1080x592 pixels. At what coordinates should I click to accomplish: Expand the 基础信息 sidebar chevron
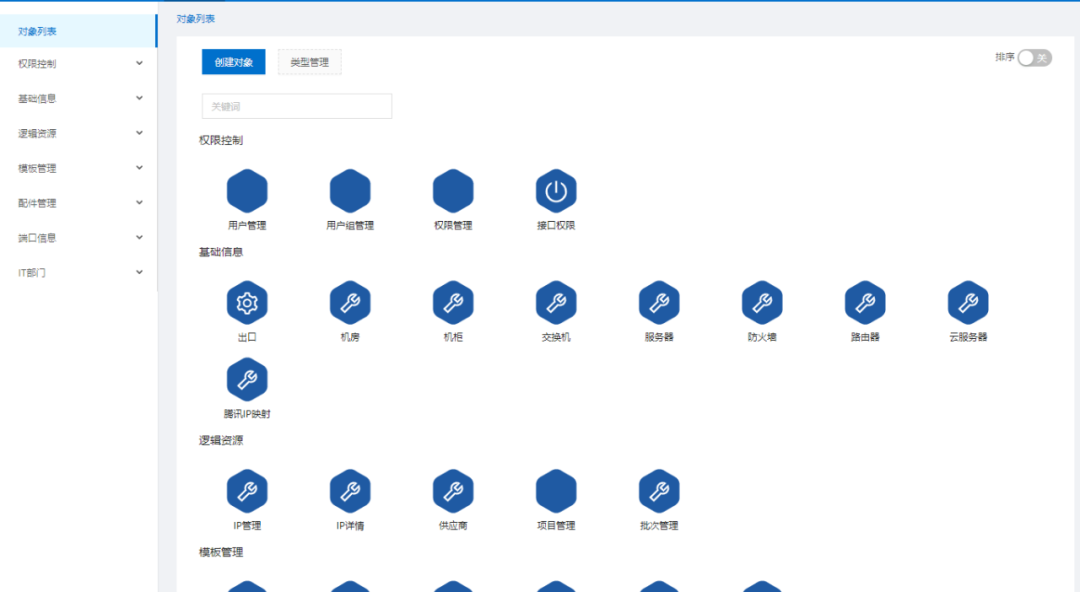(x=139, y=98)
